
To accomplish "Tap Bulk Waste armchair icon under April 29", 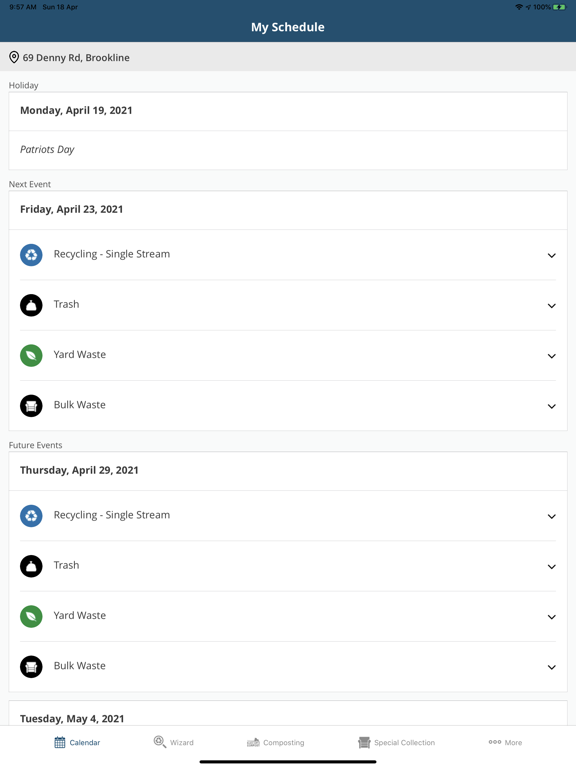I will click(31, 667).
